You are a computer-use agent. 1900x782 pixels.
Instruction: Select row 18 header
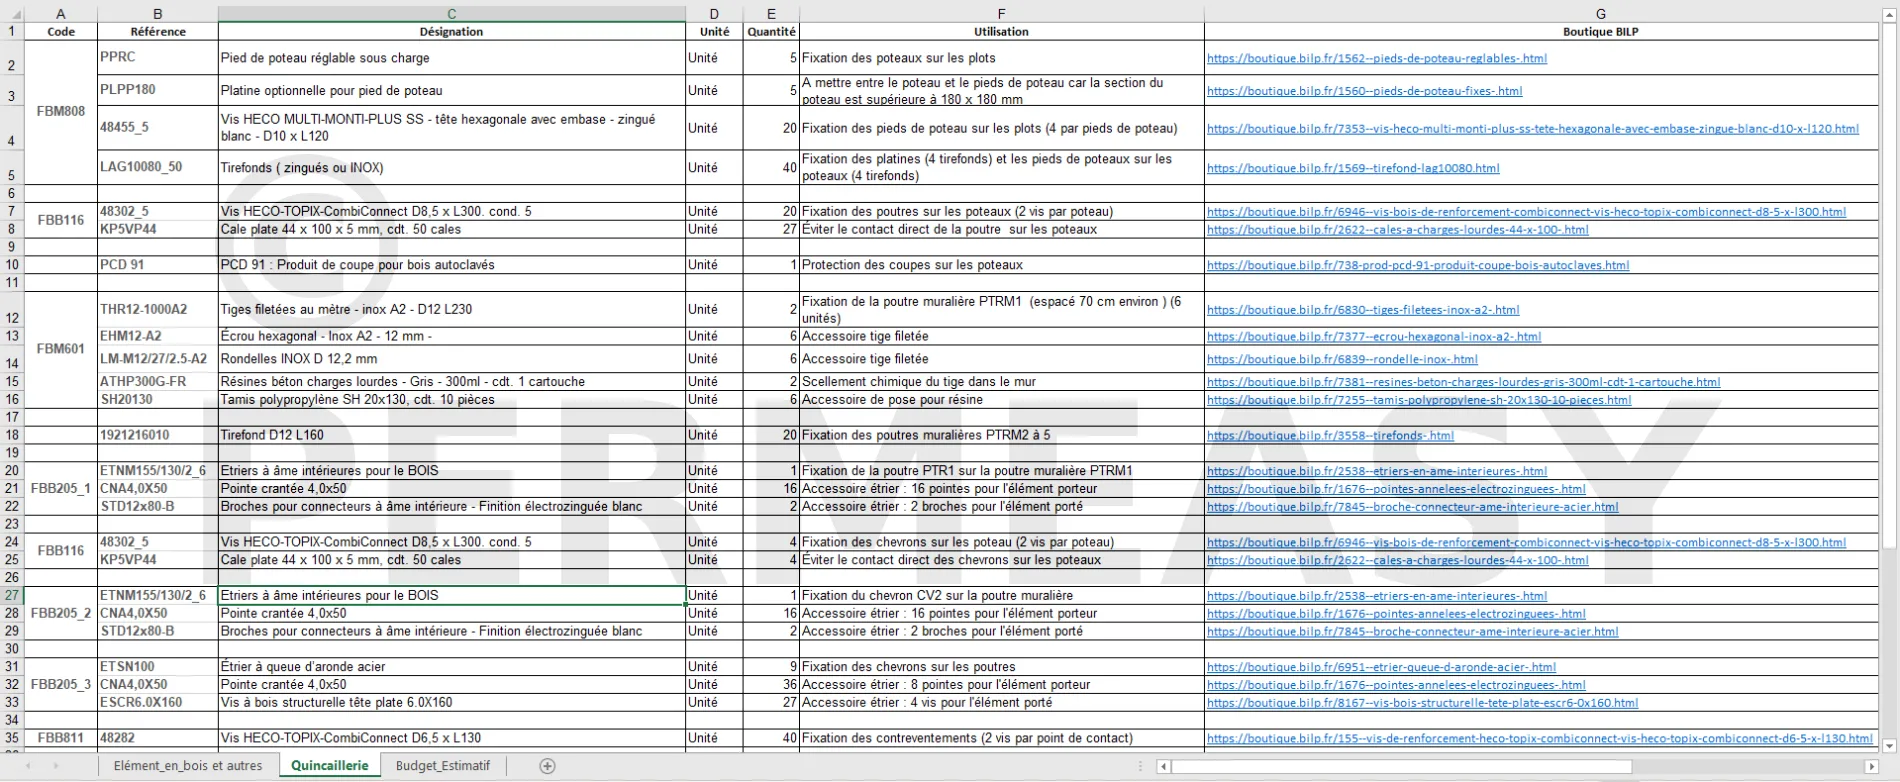[x=12, y=435]
